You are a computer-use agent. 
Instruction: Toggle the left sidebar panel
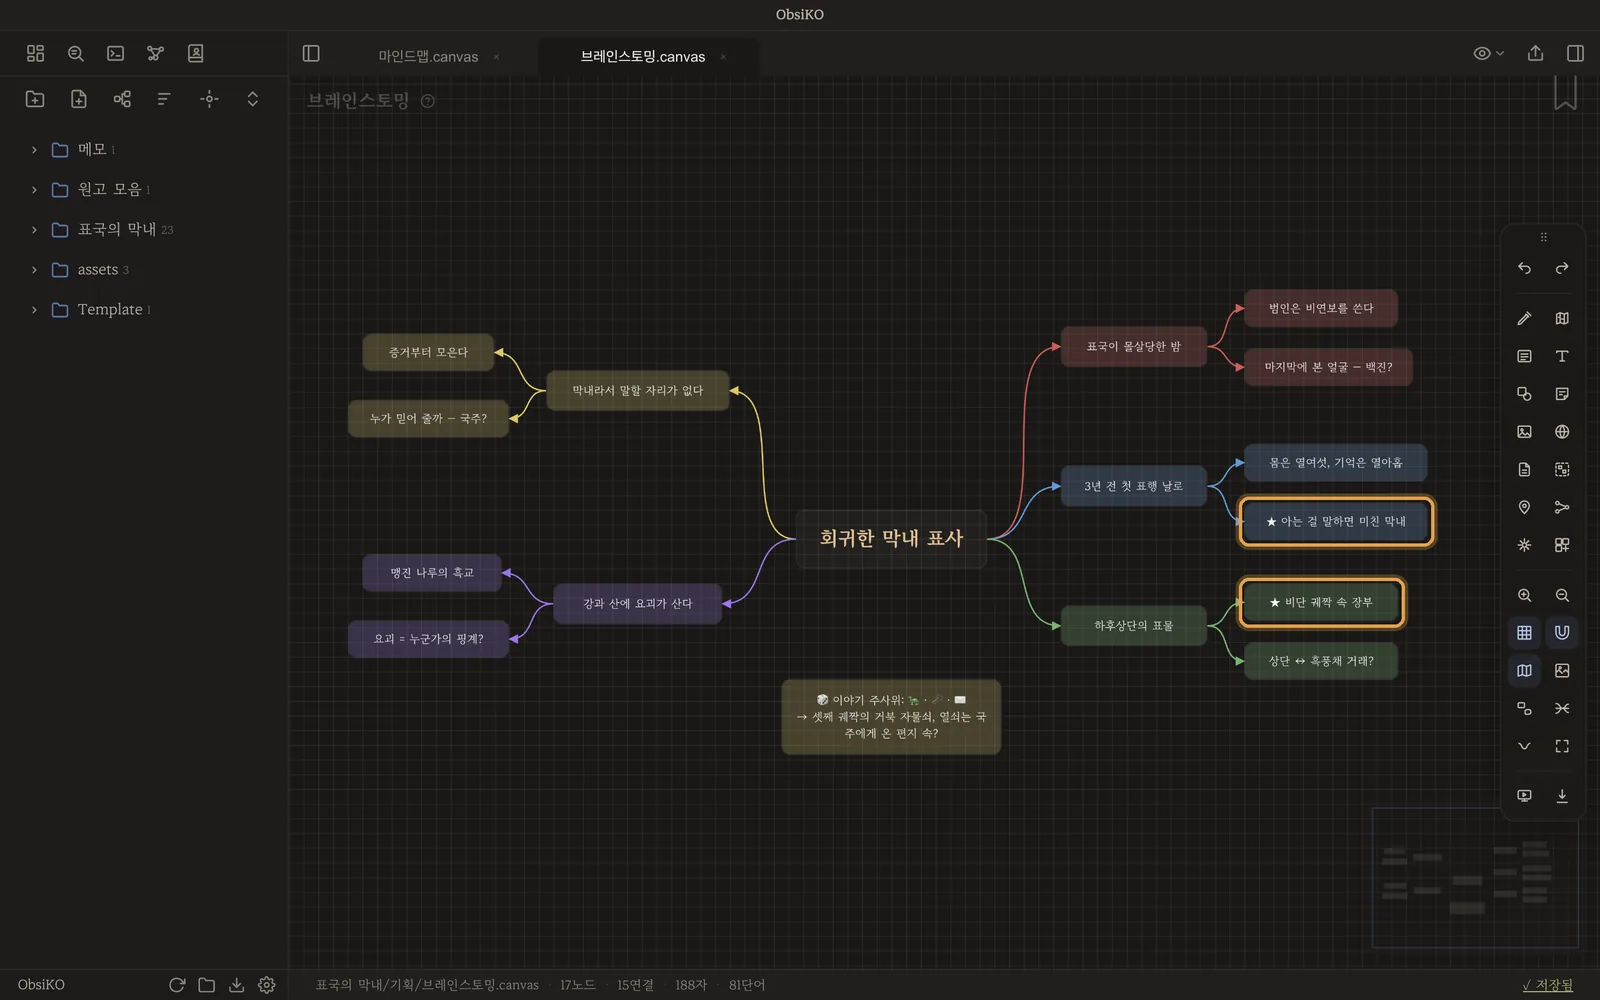coord(311,54)
